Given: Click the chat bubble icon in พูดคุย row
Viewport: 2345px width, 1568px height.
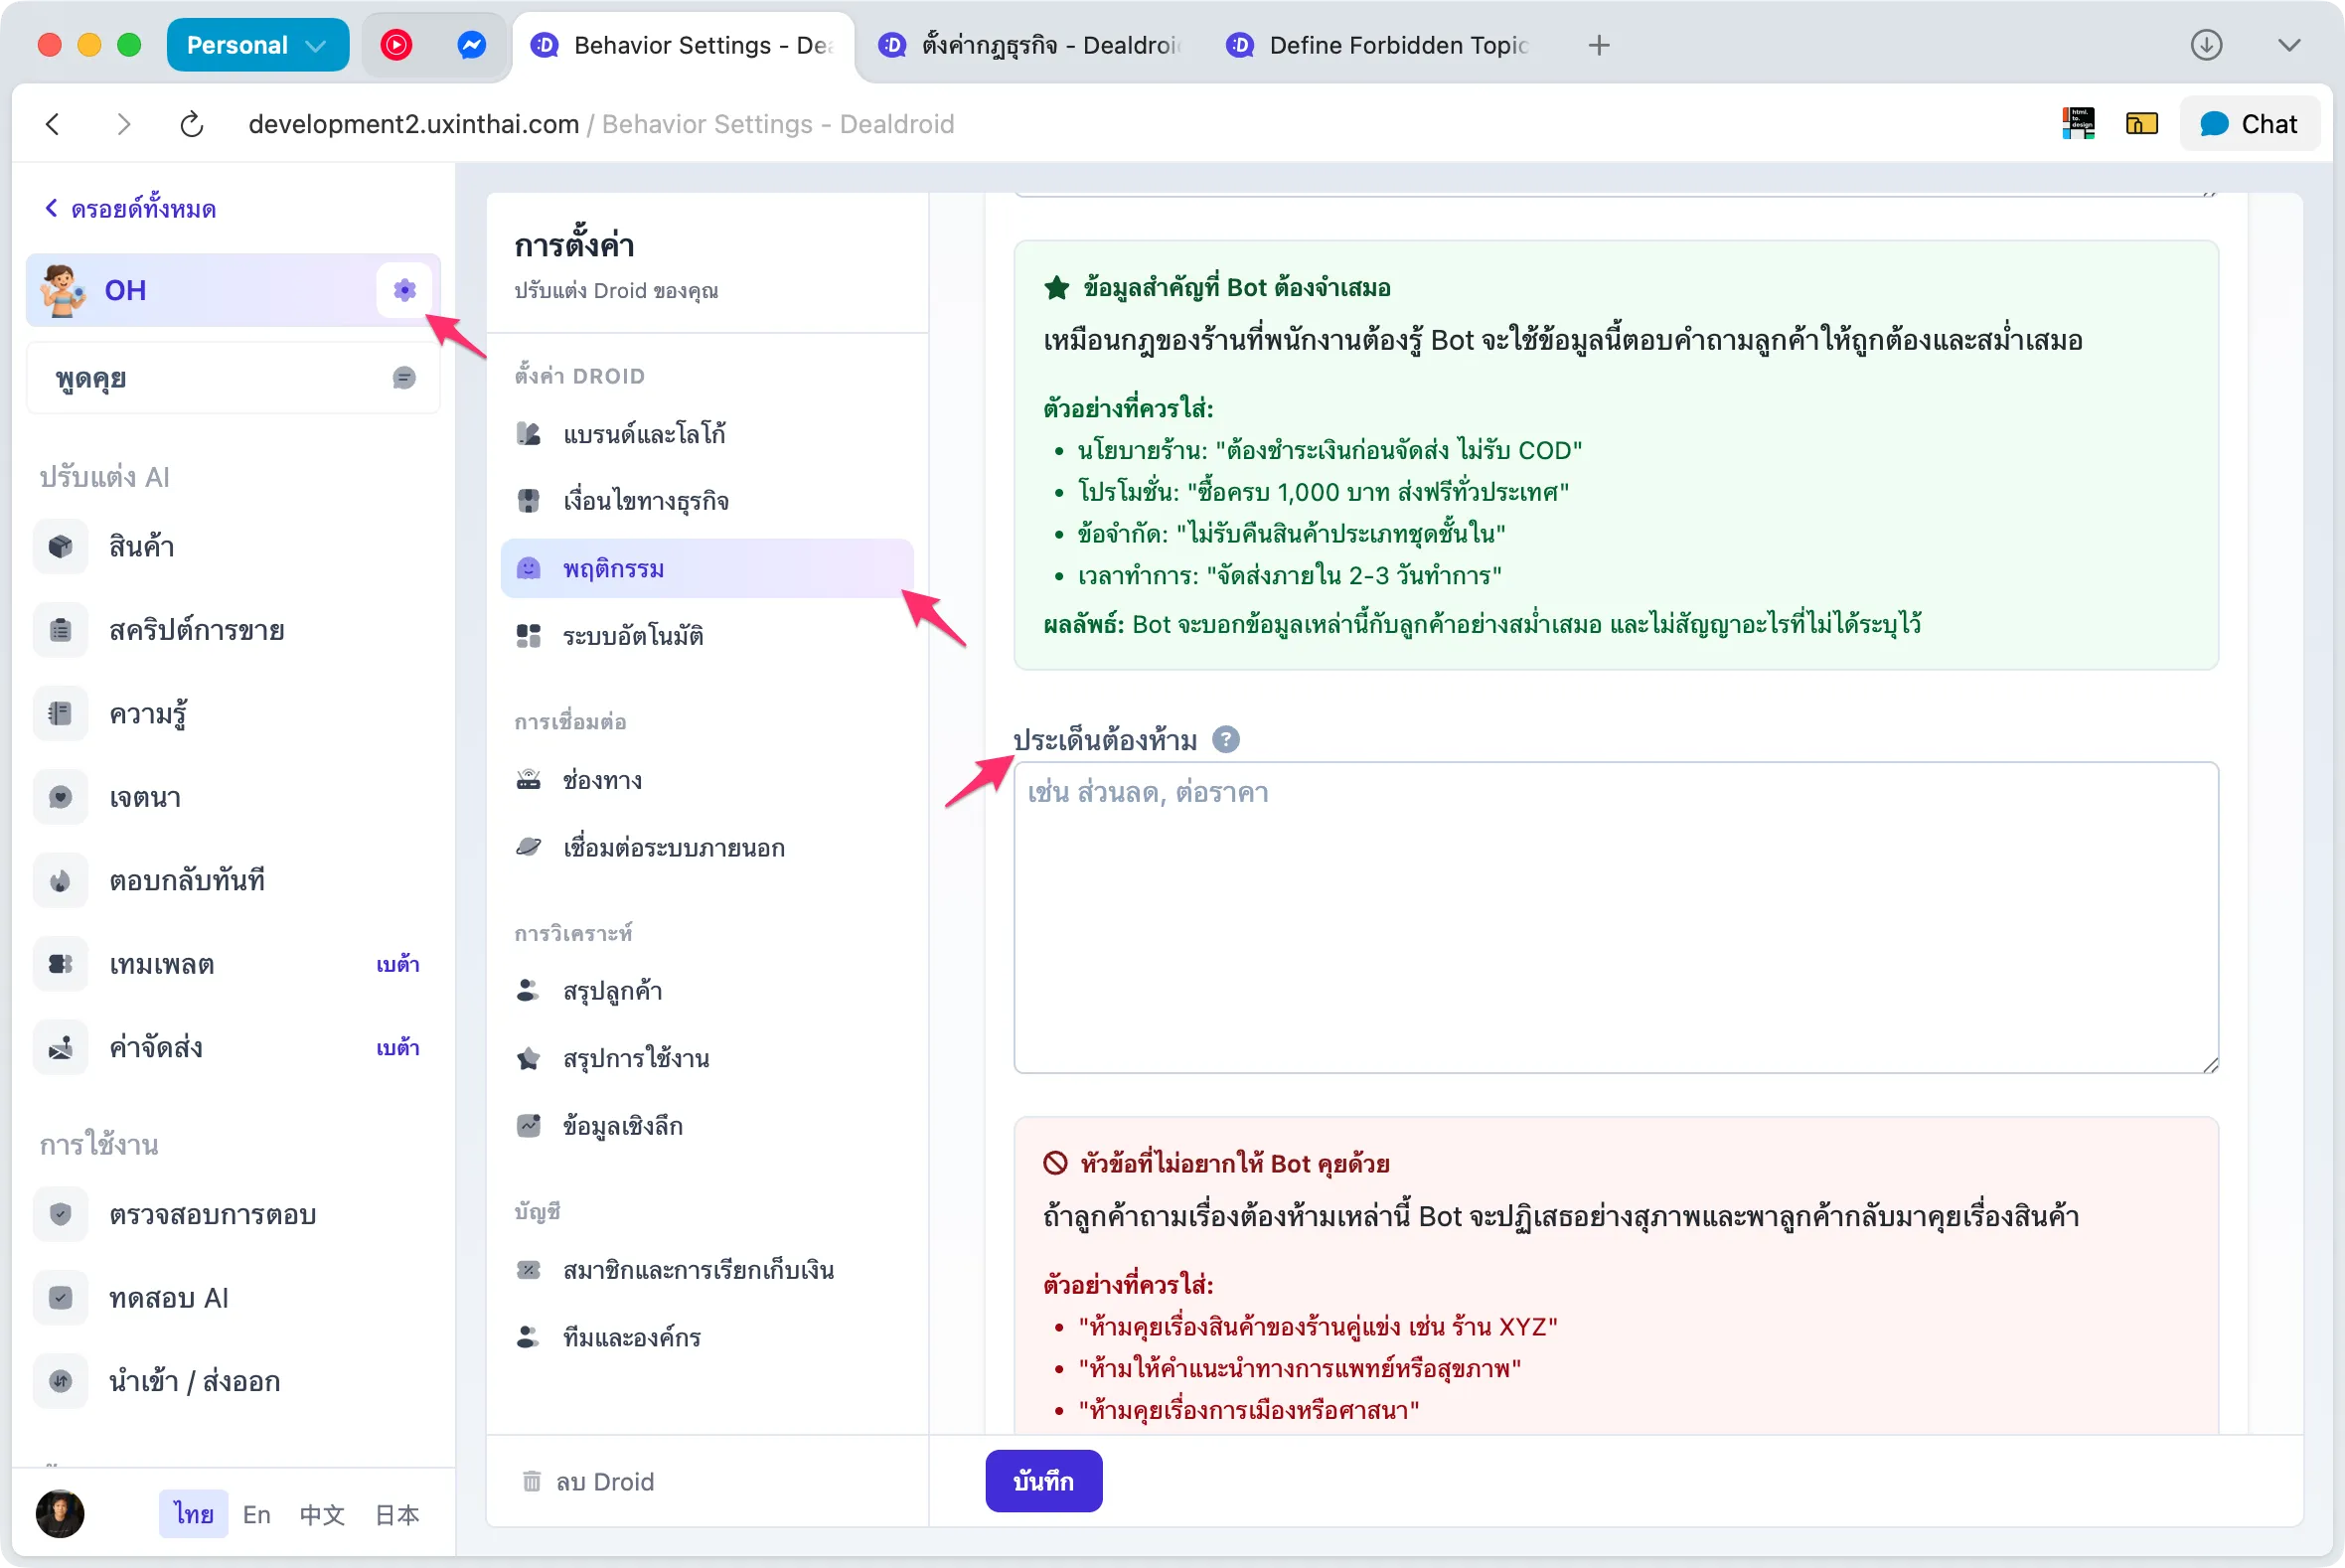Looking at the screenshot, I should click(403, 378).
